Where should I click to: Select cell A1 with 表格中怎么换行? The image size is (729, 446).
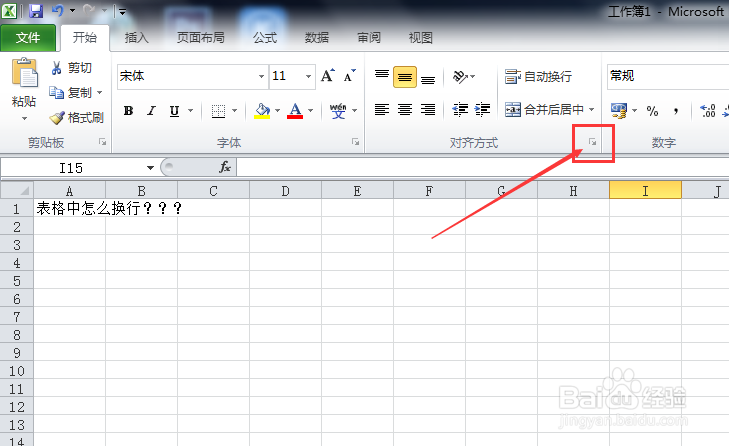point(69,208)
